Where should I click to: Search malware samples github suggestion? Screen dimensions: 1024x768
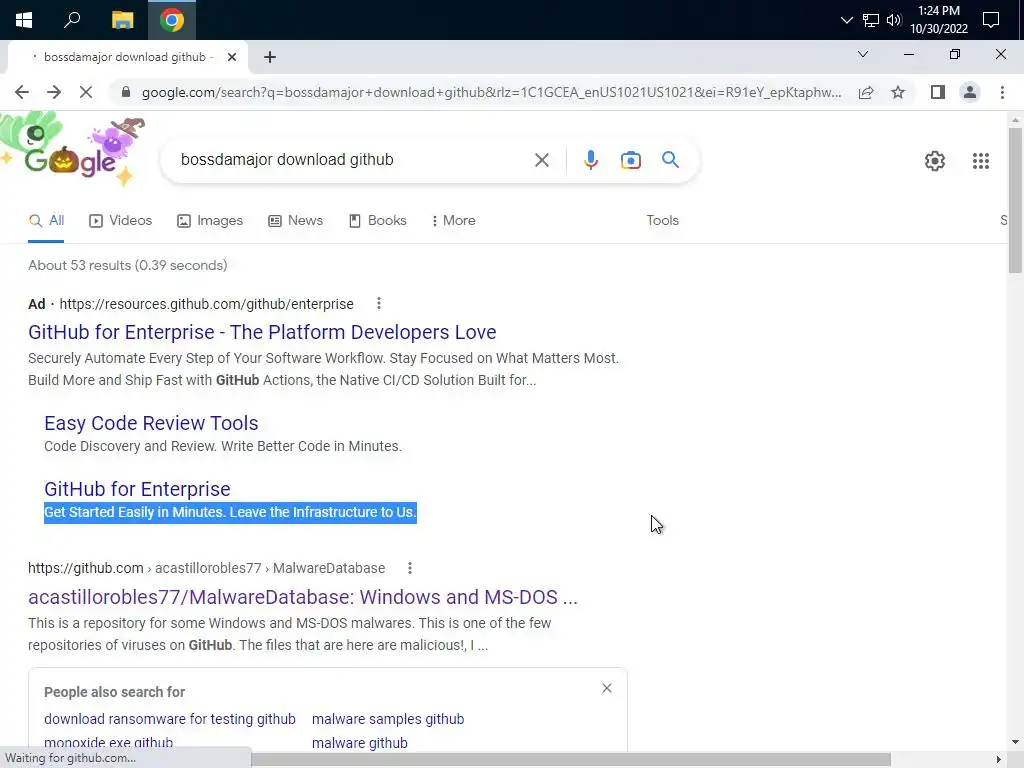tap(388, 719)
